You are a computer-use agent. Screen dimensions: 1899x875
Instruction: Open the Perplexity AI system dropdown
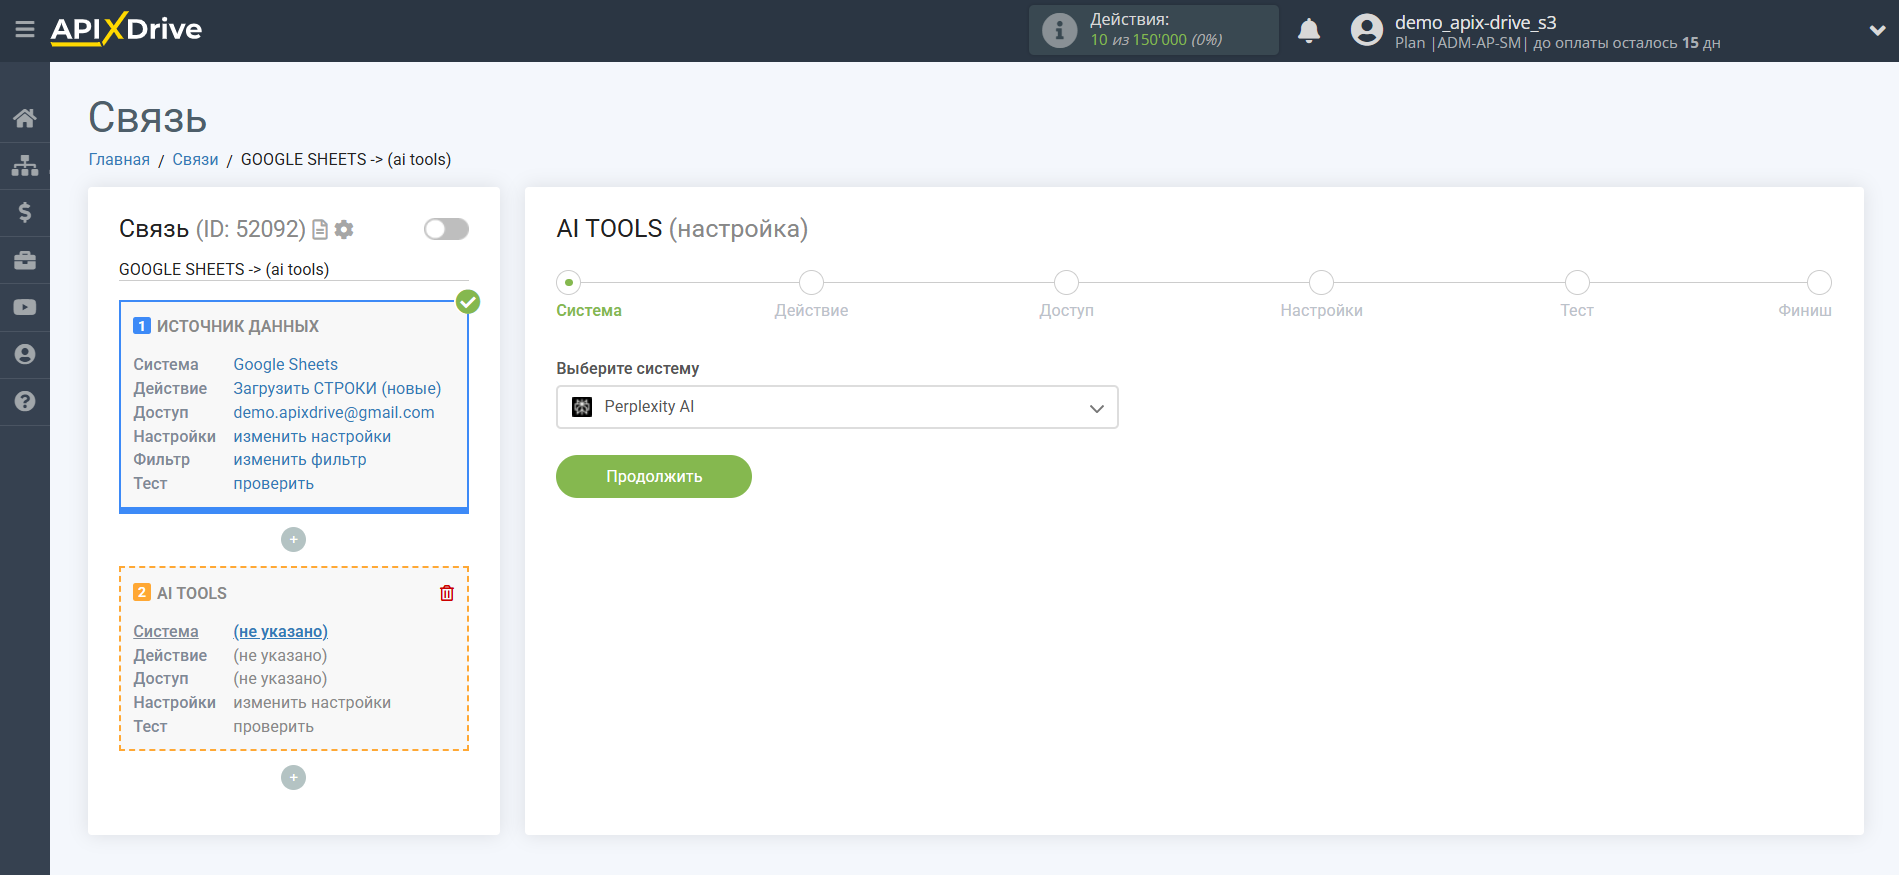tap(837, 407)
